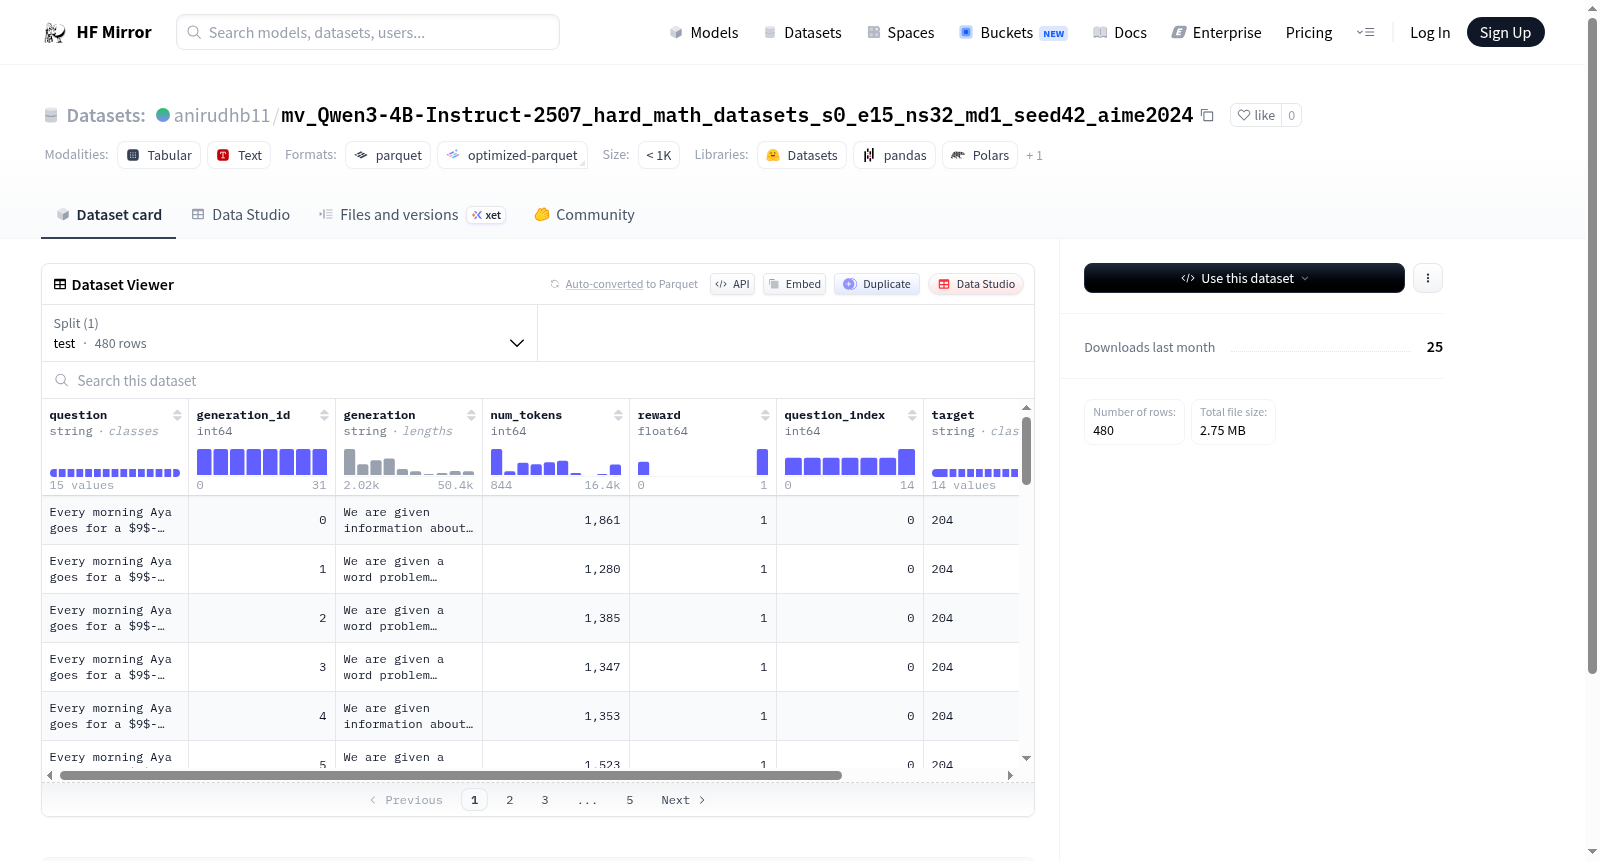Sort the generation column

pyautogui.click(x=471, y=415)
